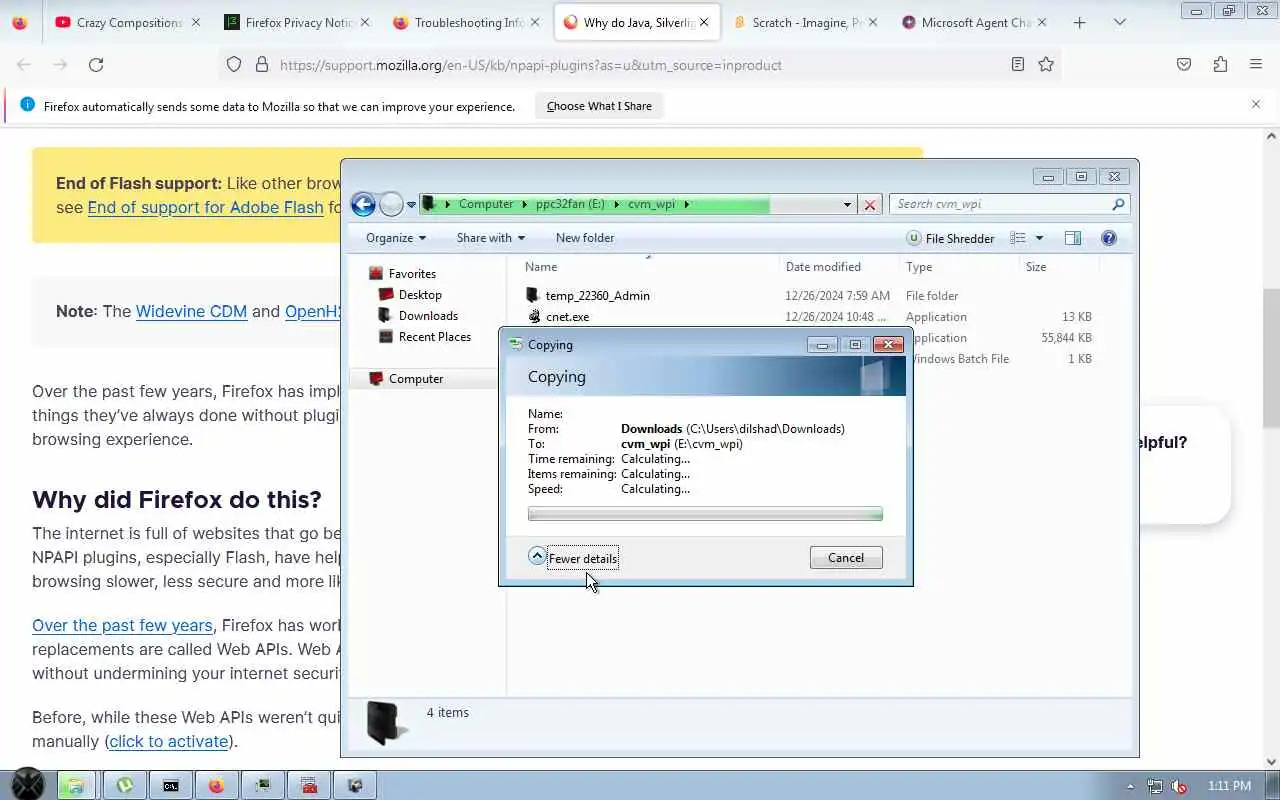The image size is (1280, 800).
Task: Click cvm_wpi breadcrumb segment
Action: pyautogui.click(x=651, y=204)
